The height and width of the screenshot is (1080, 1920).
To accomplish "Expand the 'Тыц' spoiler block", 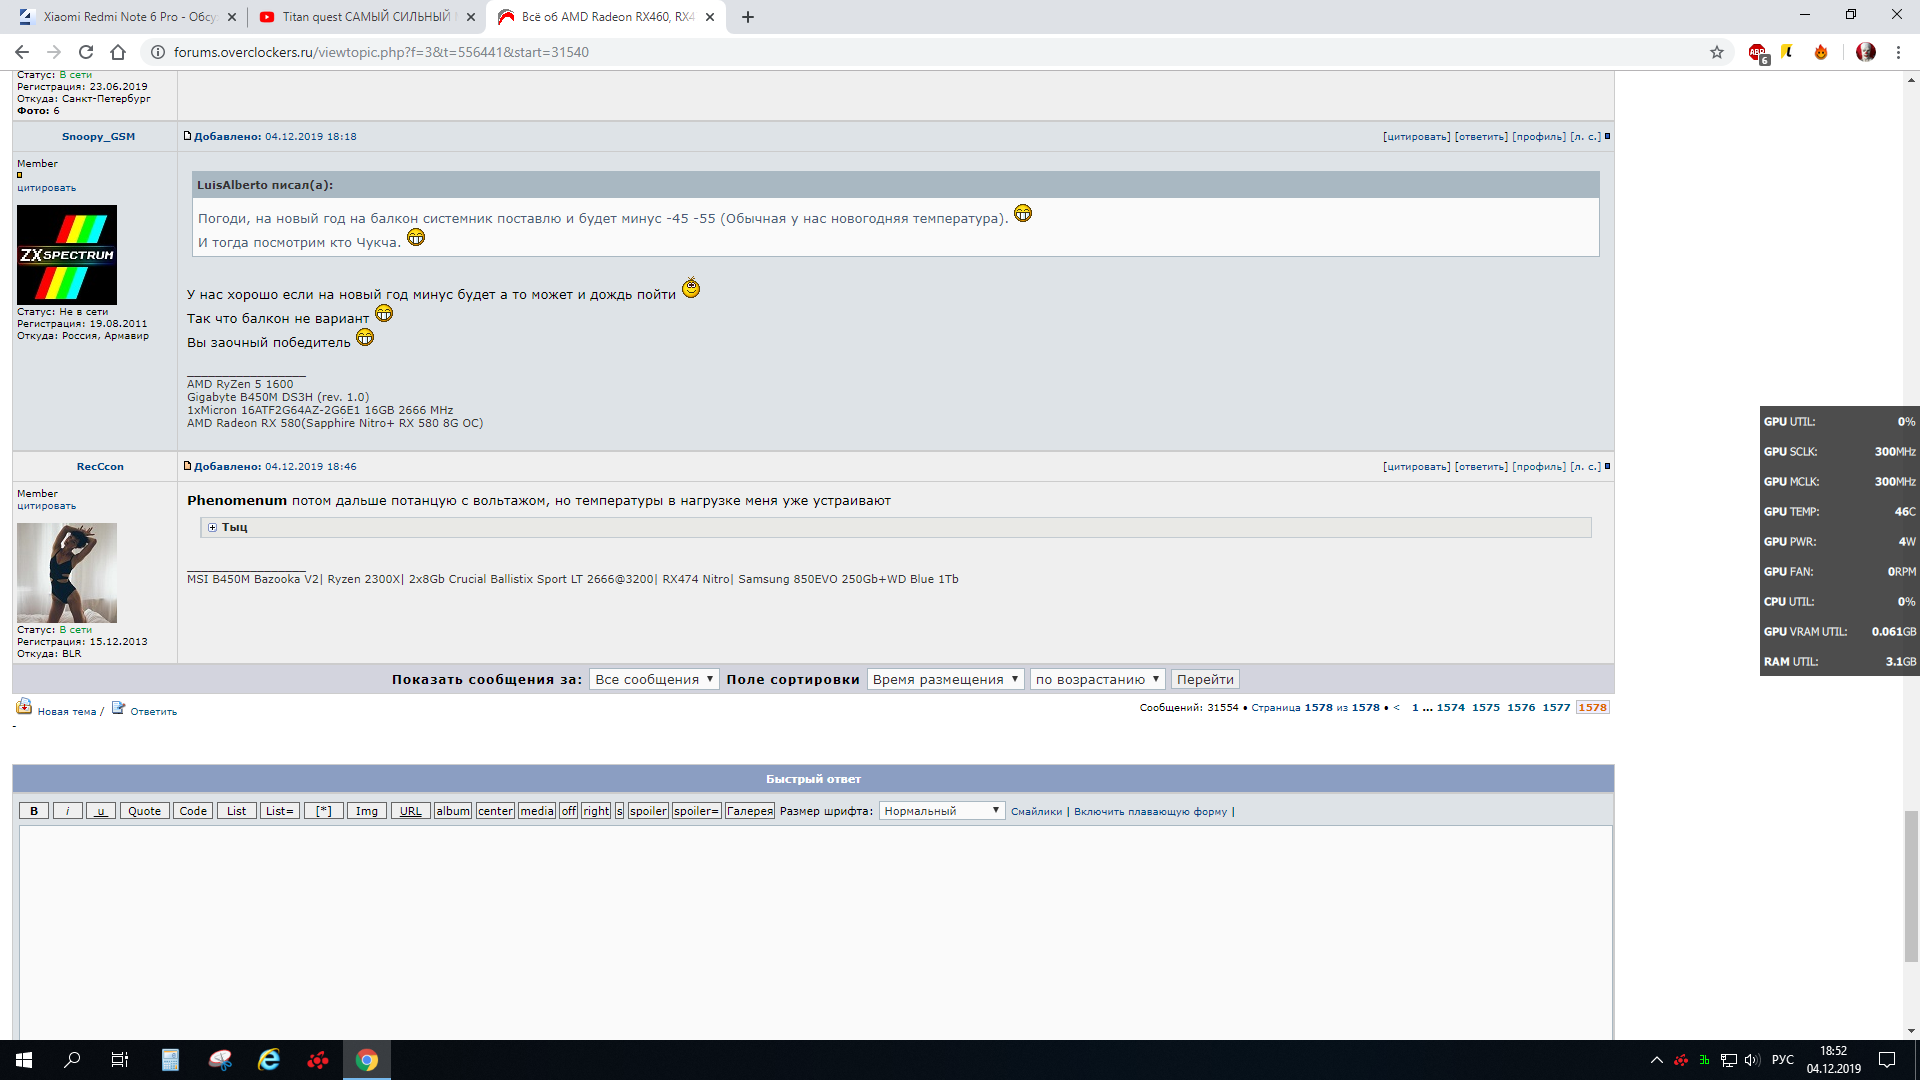I will pyautogui.click(x=212, y=527).
